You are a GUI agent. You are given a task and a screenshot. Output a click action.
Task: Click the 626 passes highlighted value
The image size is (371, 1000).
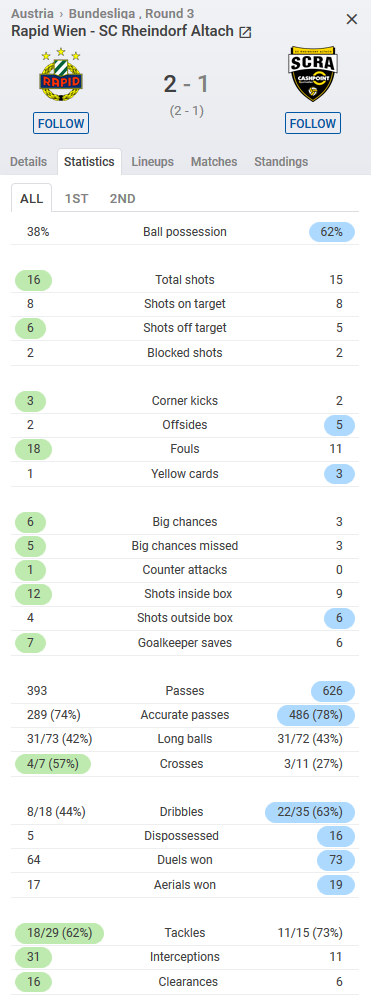333,691
